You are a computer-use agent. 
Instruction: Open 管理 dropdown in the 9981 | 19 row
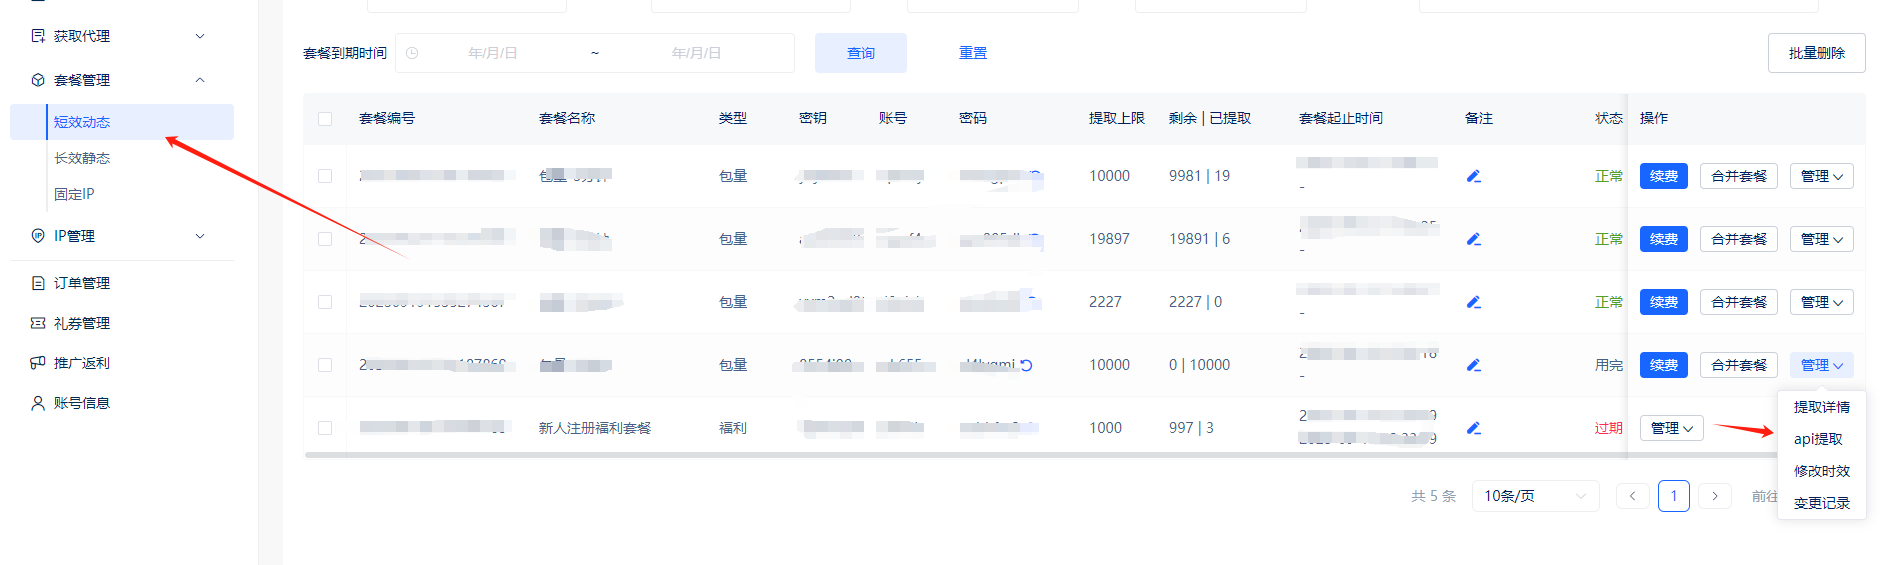click(1822, 176)
